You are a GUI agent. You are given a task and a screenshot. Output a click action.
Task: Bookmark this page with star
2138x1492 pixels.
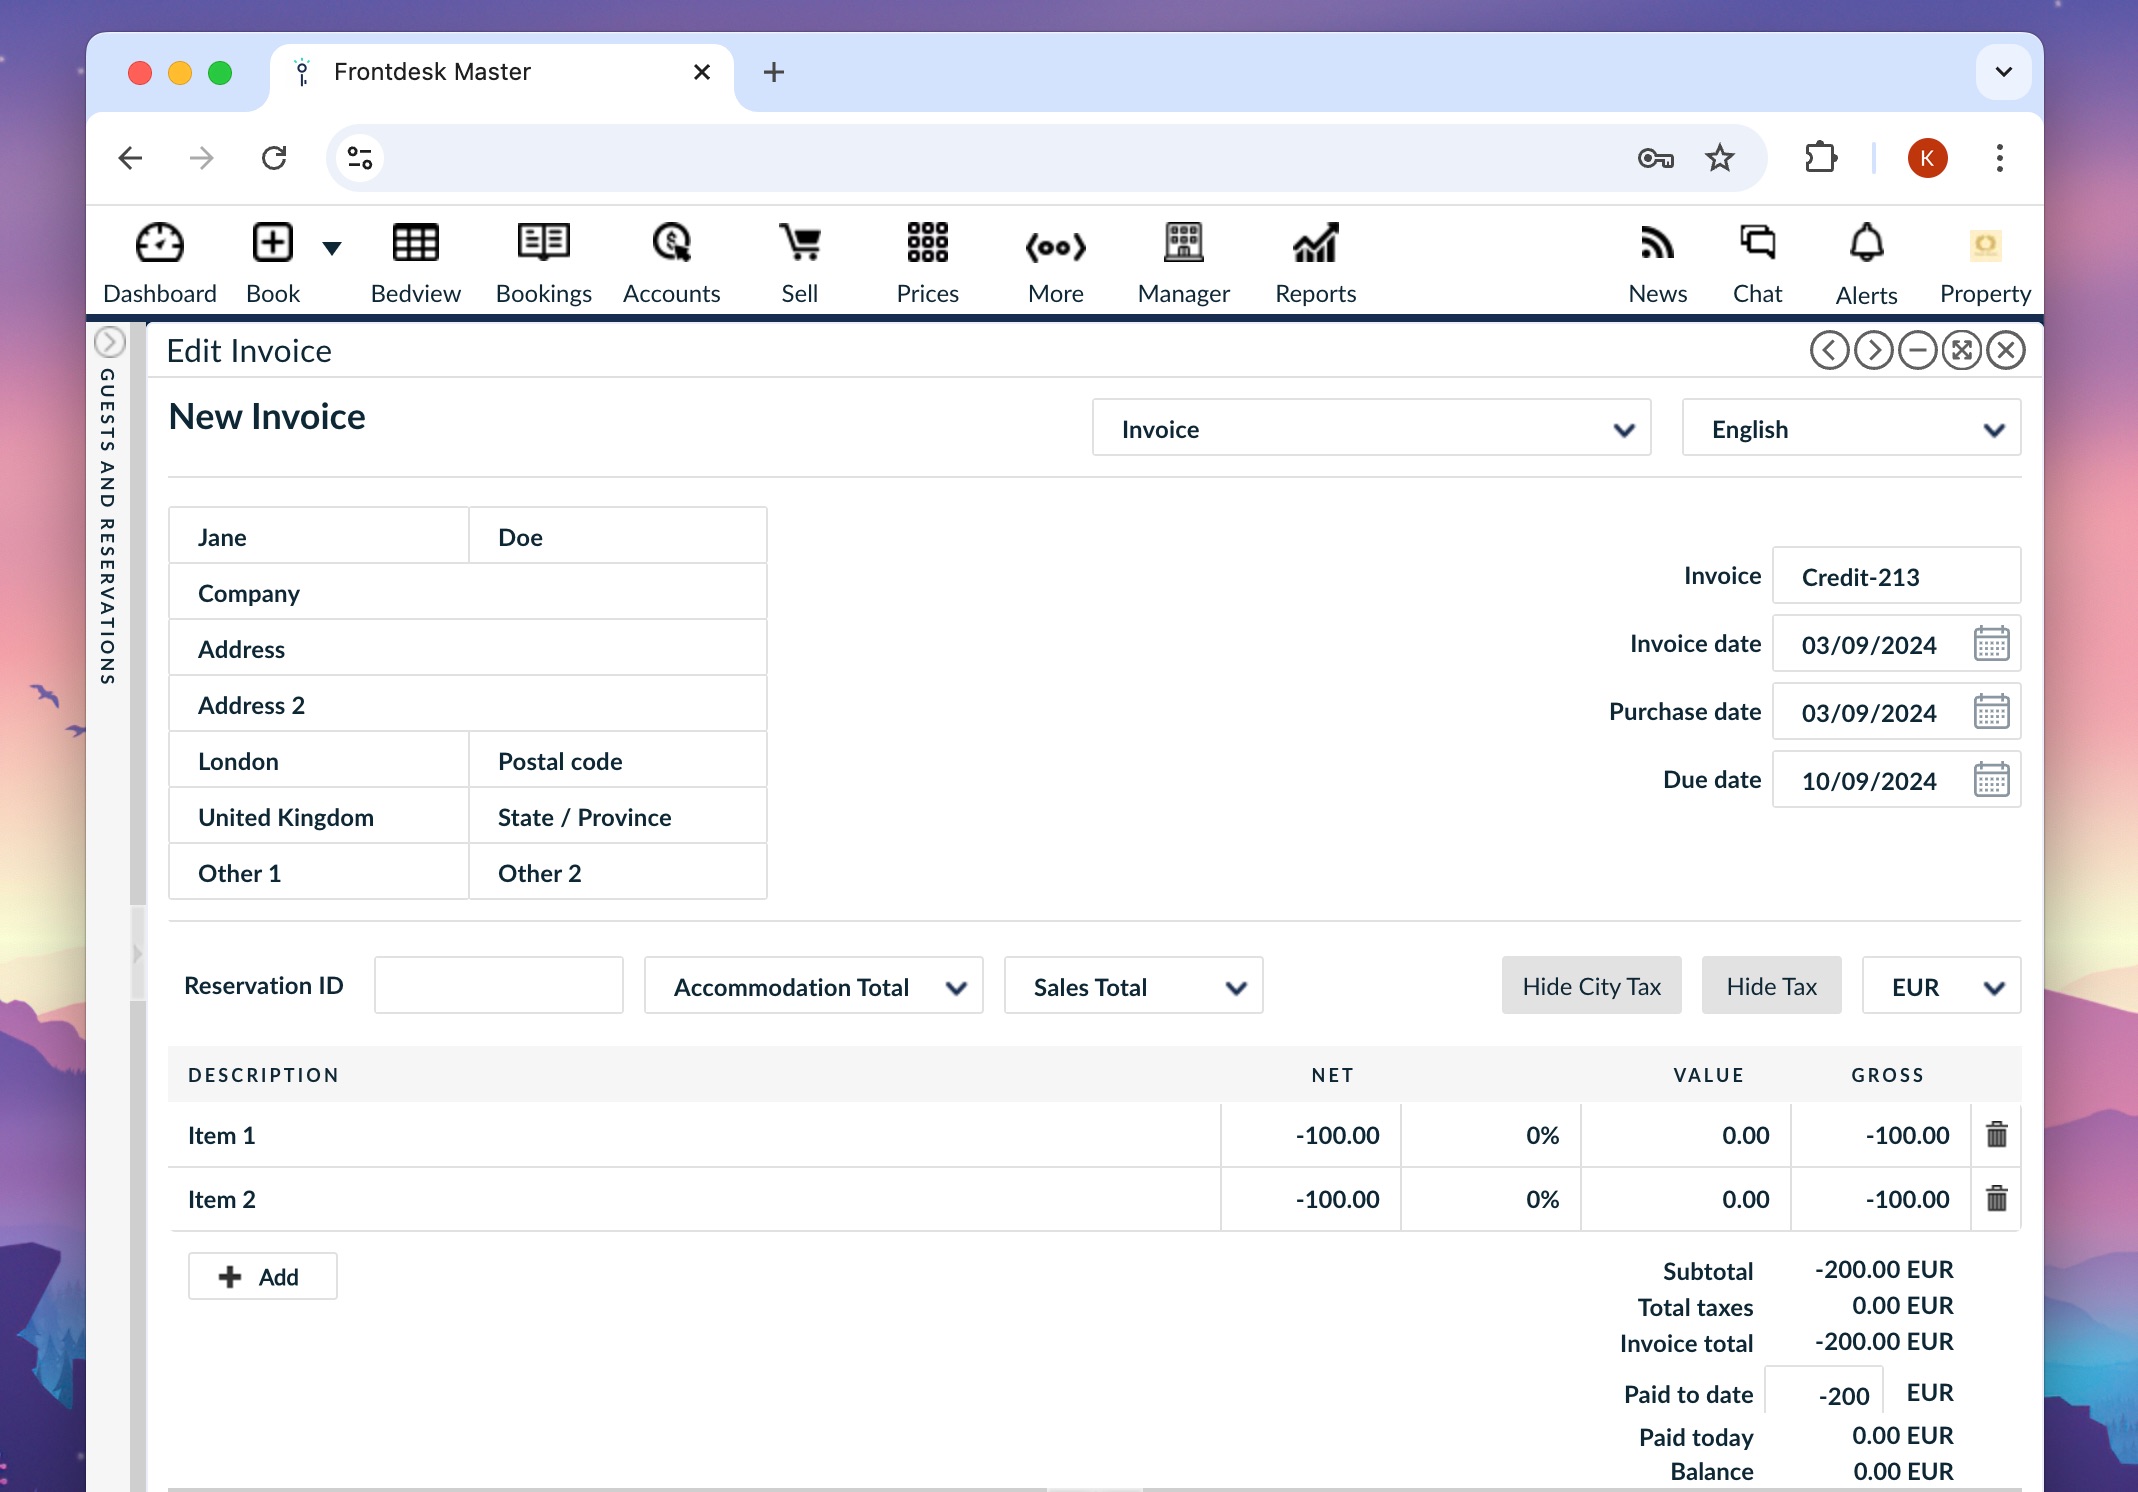pyautogui.click(x=1720, y=158)
